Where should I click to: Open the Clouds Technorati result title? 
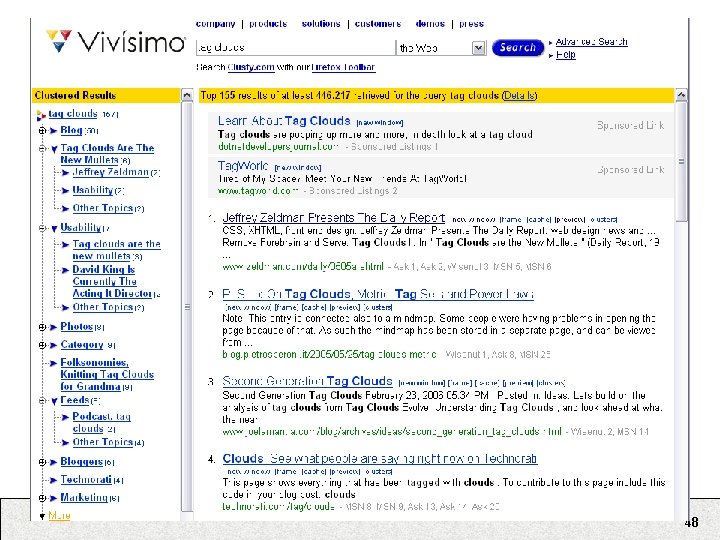pyautogui.click(x=380, y=458)
